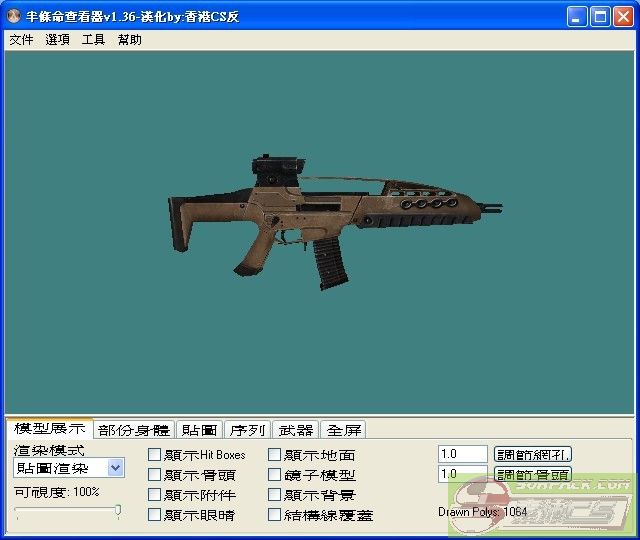Click the 調節網孔 button
Image resolution: width=640 pixels, height=540 pixels.
tap(533, 454)
